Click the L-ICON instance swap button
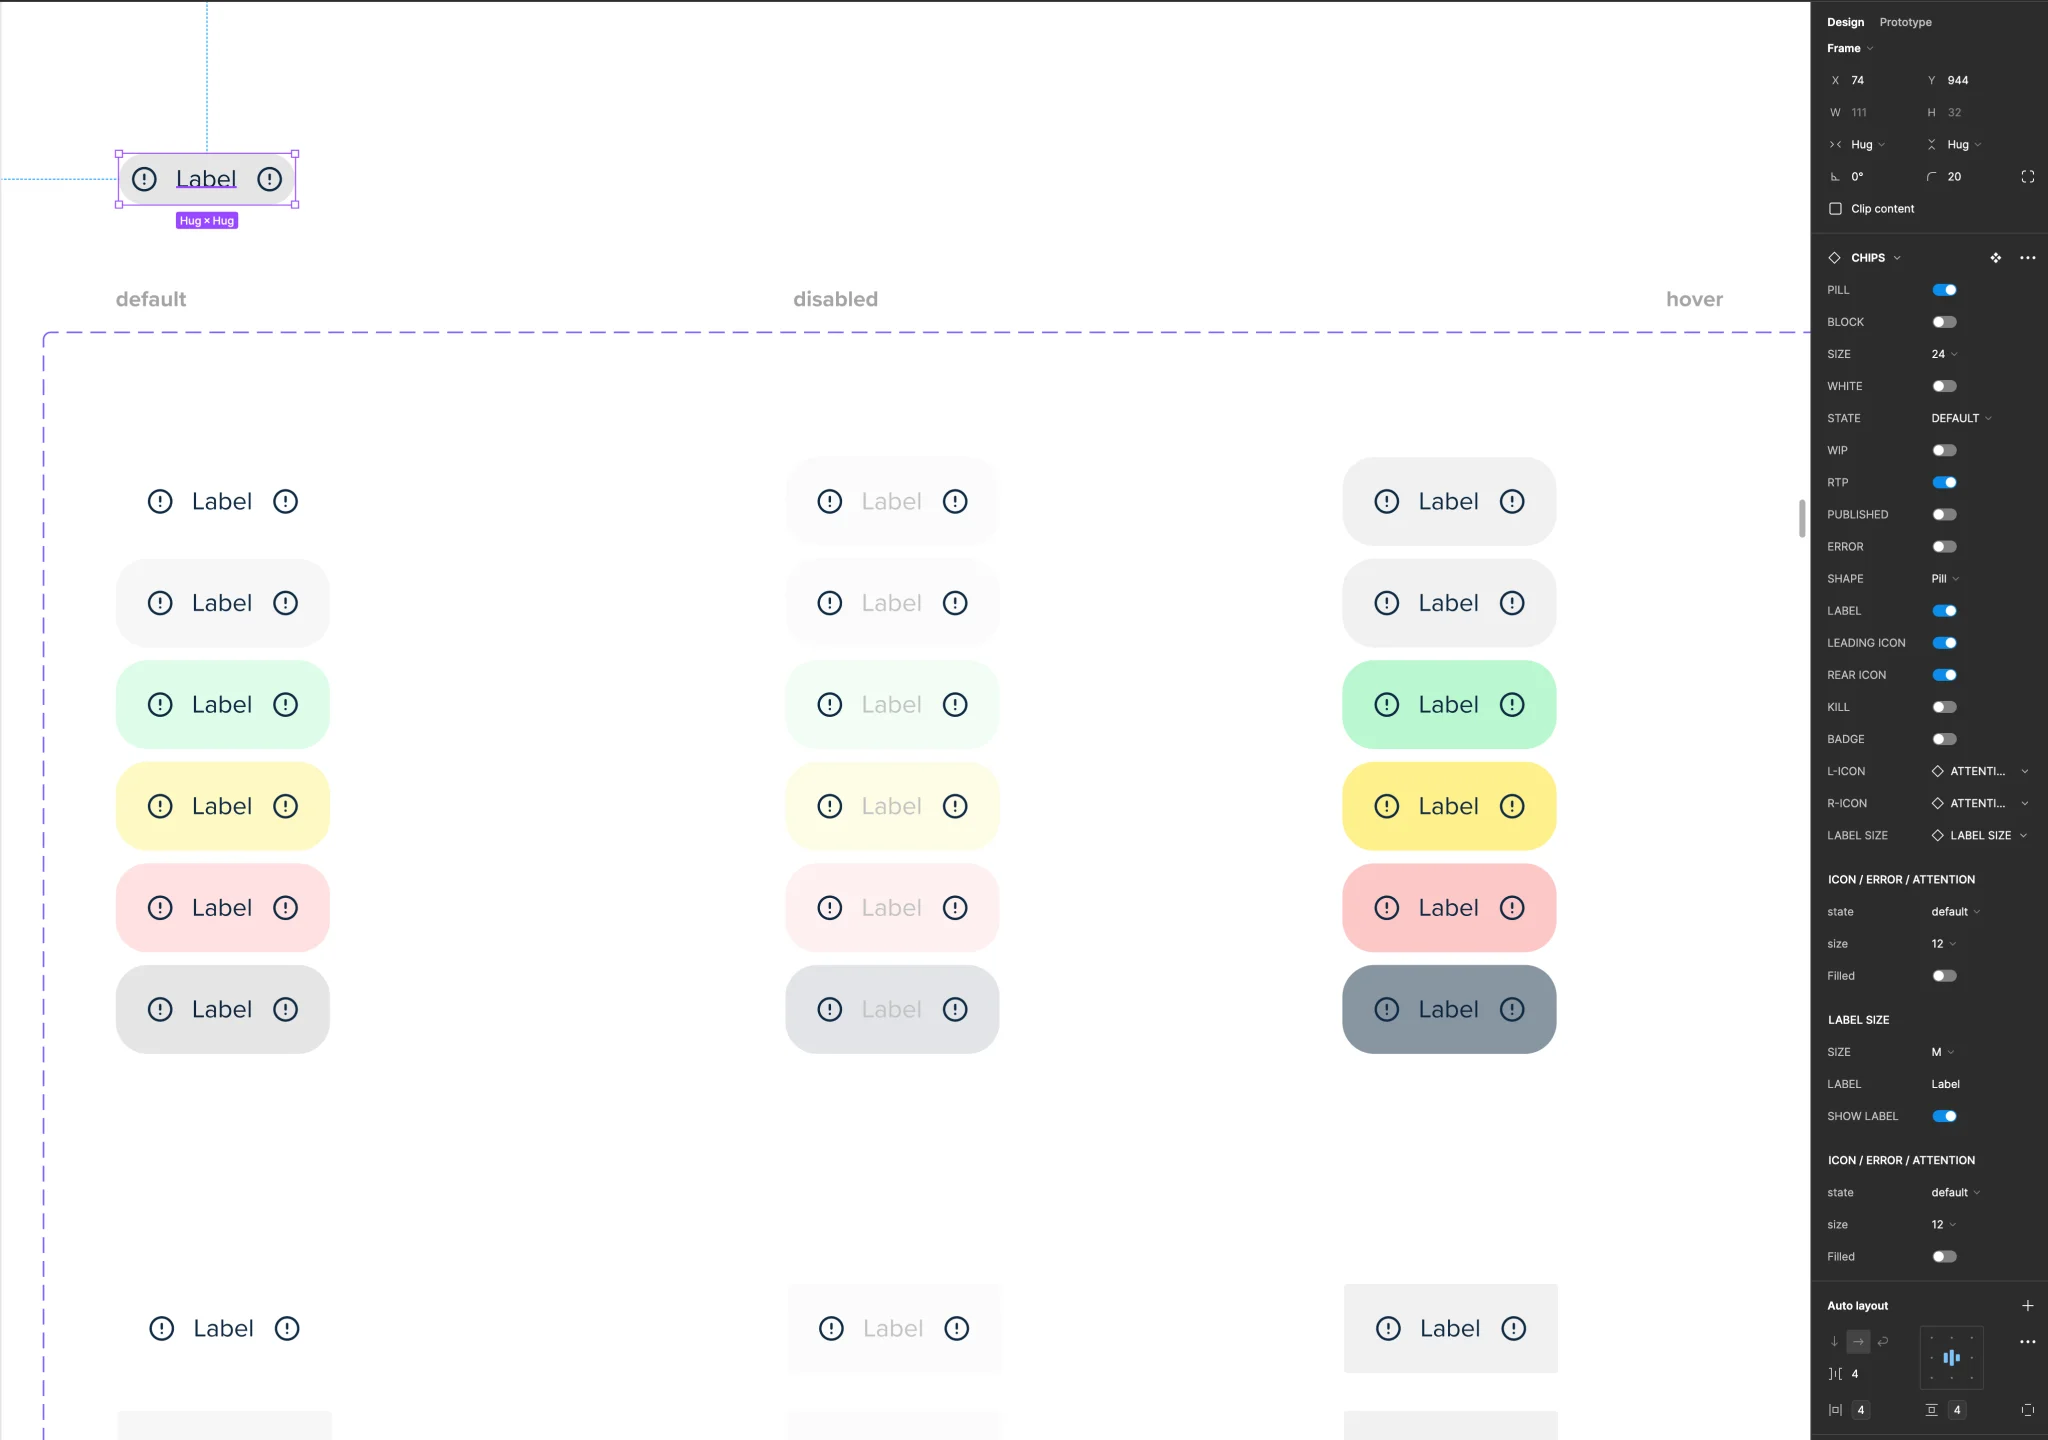This screenshot has height=1440, width=2048. 1978,771
